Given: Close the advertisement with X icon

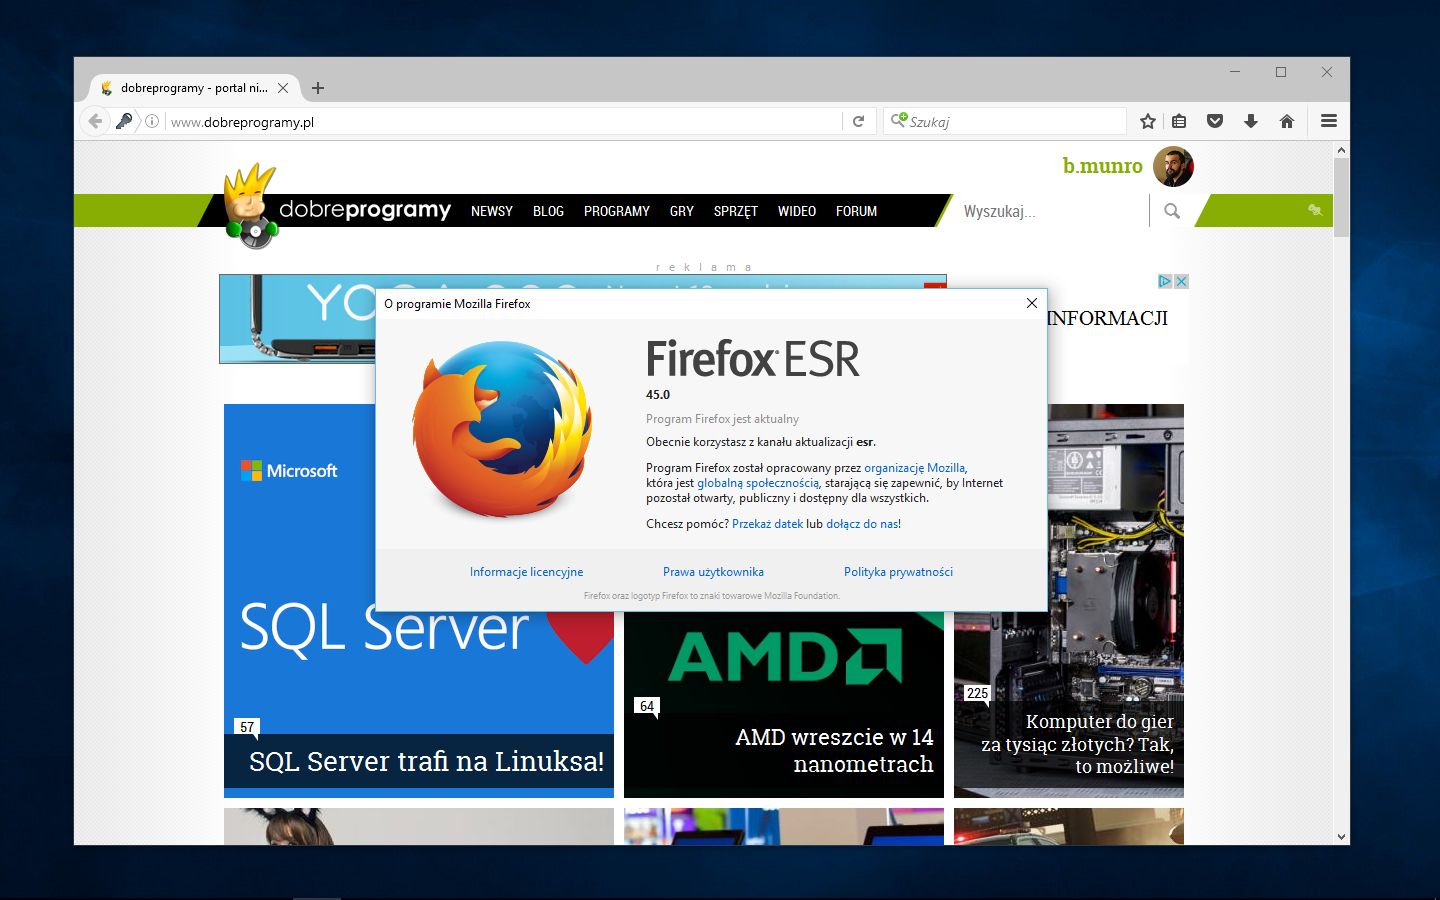Looking at the screenshot, I should (1181, 281).
